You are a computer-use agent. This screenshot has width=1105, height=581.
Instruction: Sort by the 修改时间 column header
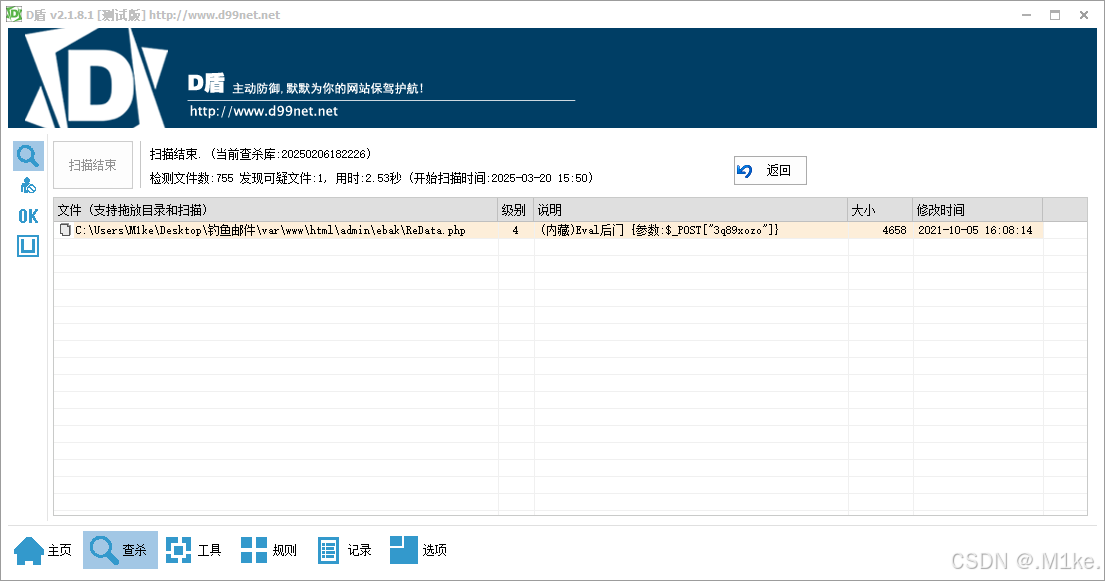977,210
